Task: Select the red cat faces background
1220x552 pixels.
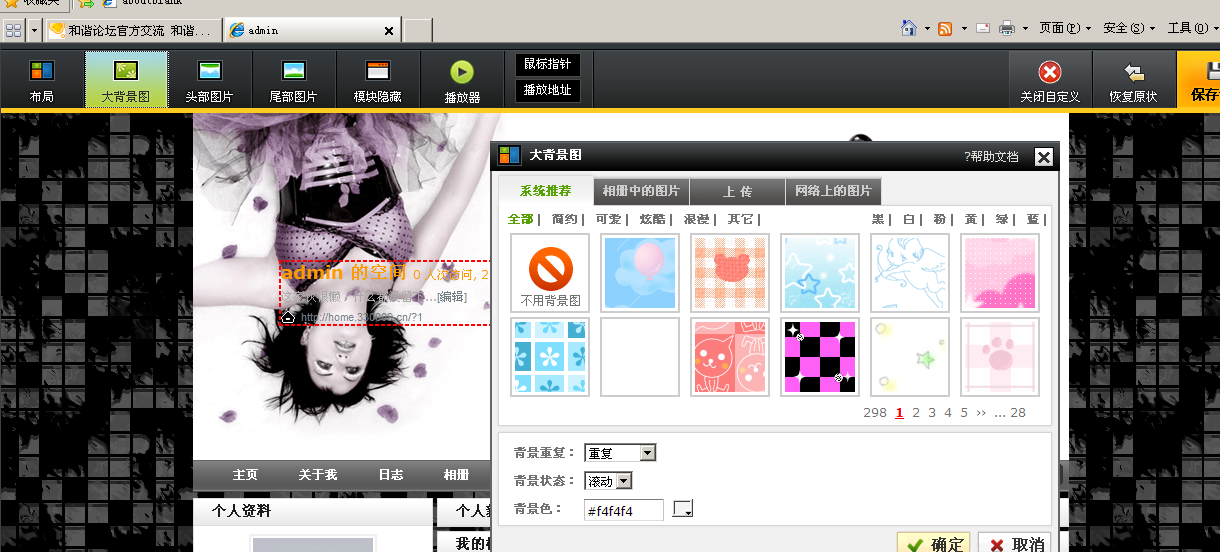Action: click(x=730, y=357)
